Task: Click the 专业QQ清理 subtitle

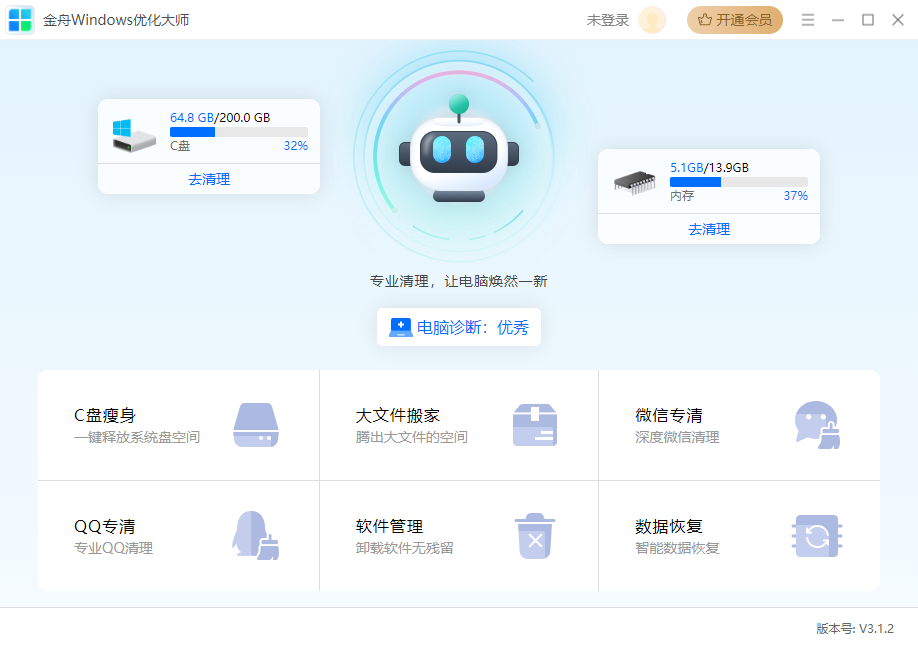Action: point(114,549)
